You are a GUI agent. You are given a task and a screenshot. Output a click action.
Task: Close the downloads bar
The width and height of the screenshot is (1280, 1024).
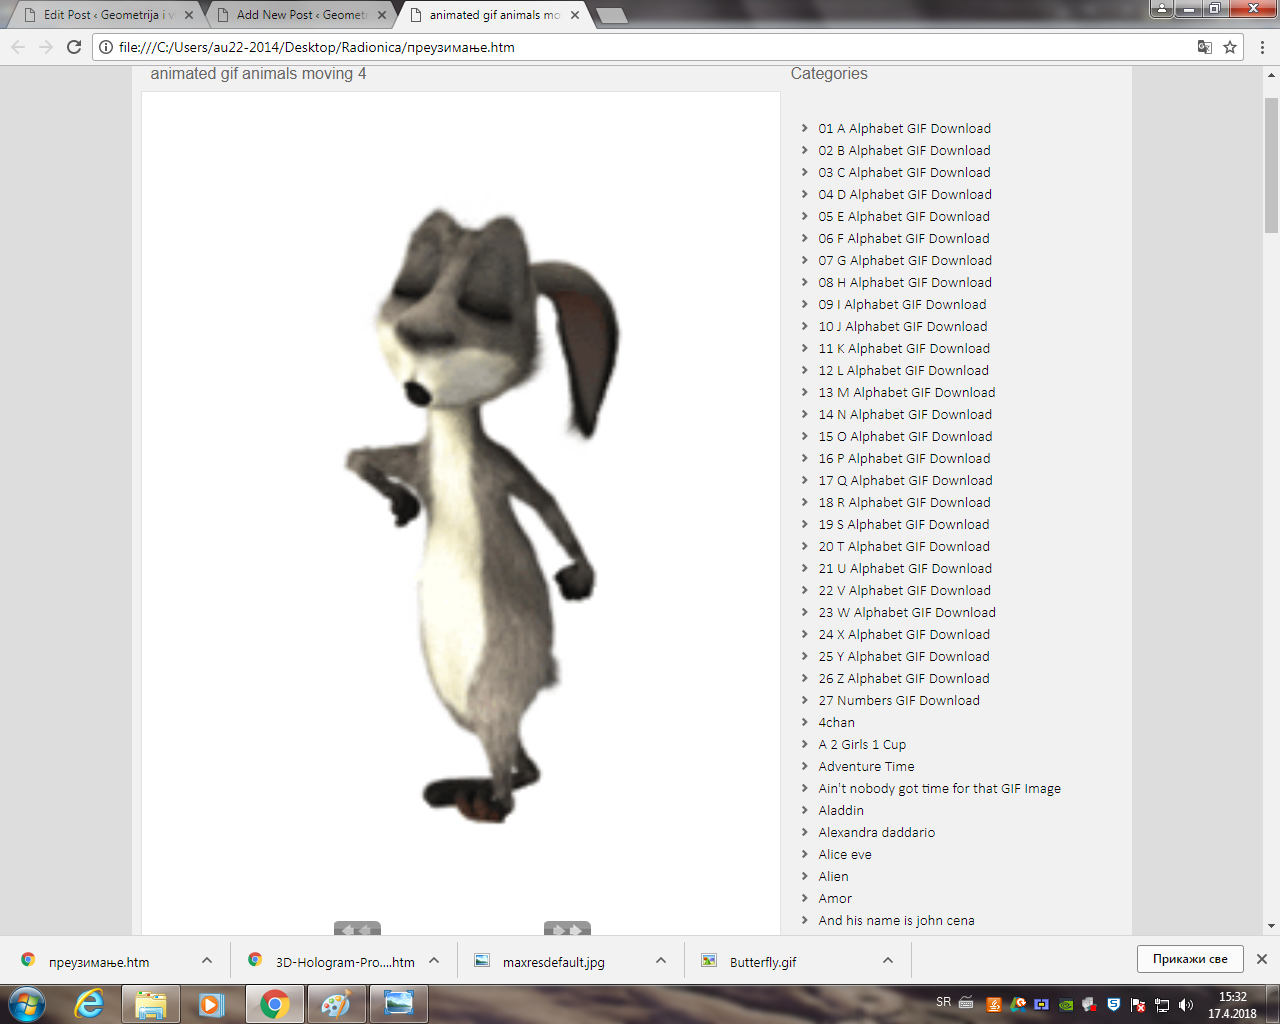coord(1262,959)
